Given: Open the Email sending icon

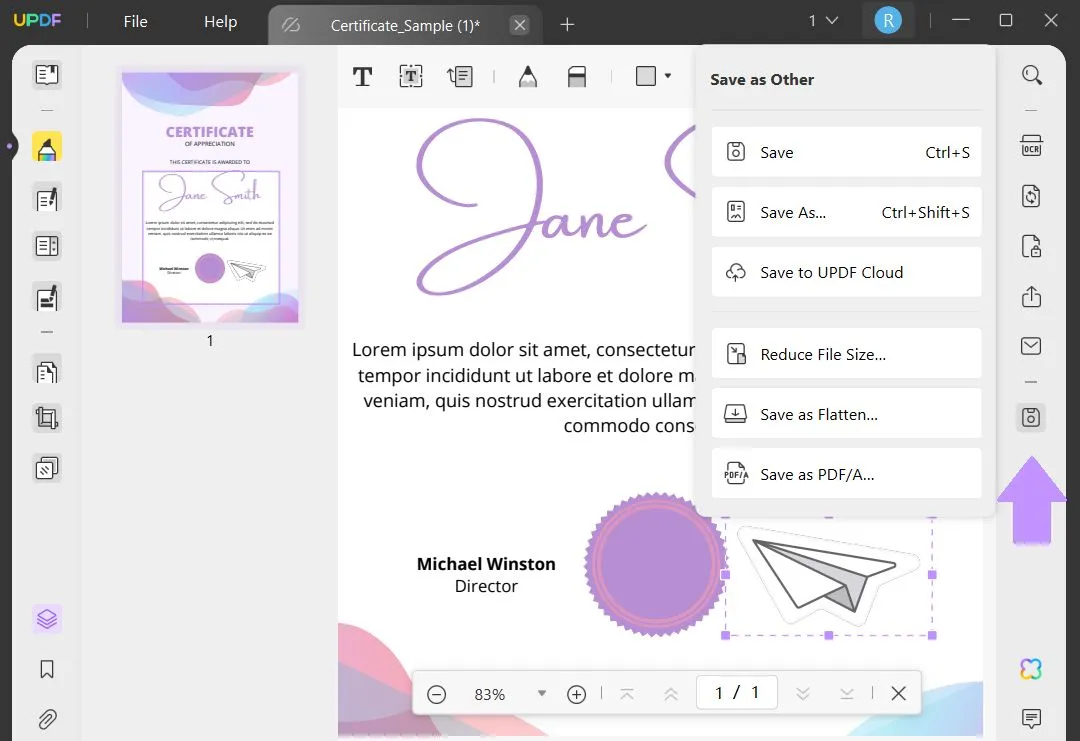Looking at the screenshot, I should pyautogui.click(x=1031, y=345).
